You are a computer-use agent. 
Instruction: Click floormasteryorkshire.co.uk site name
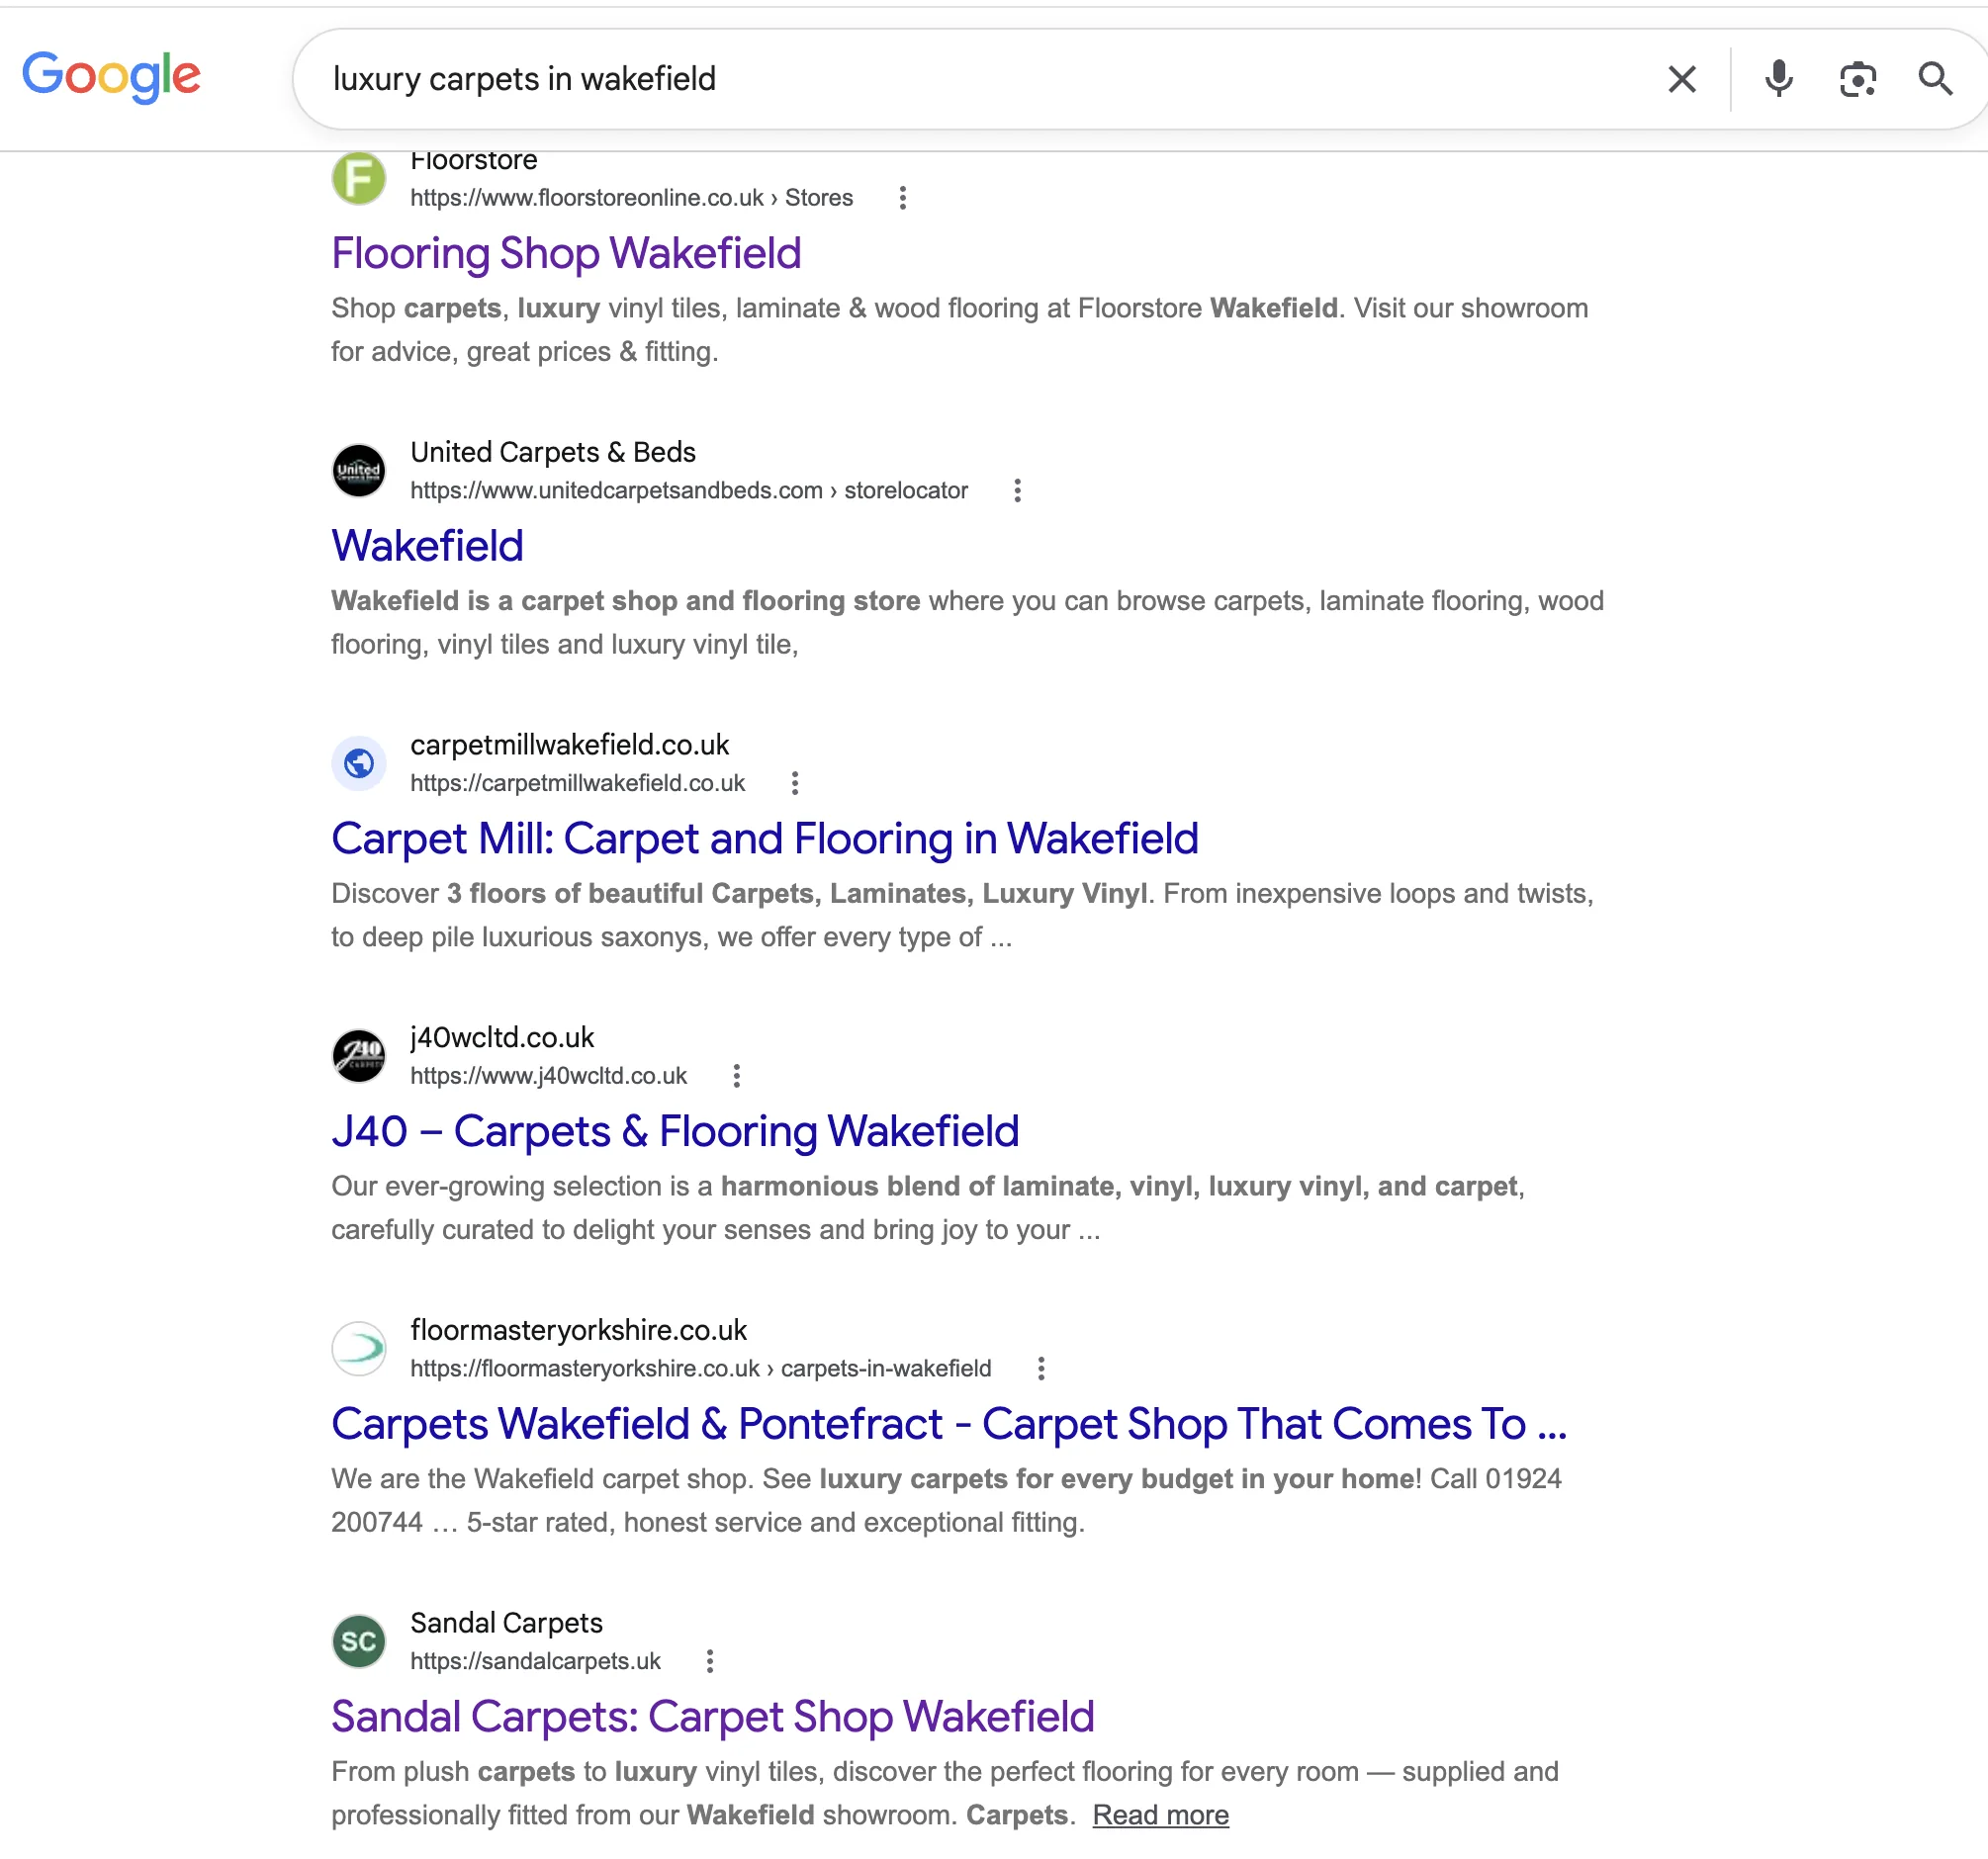pyautogui.click(x=579, y=1330)
